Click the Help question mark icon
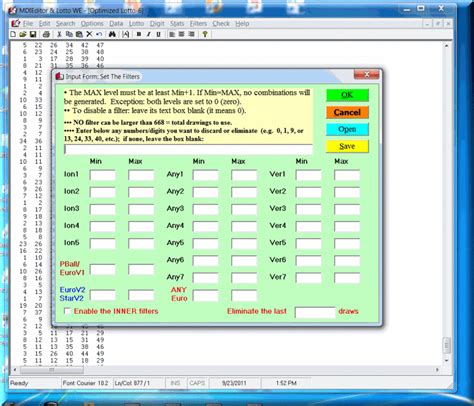Image resolution: width=474 pixels, height=406 pixels. 205,34
